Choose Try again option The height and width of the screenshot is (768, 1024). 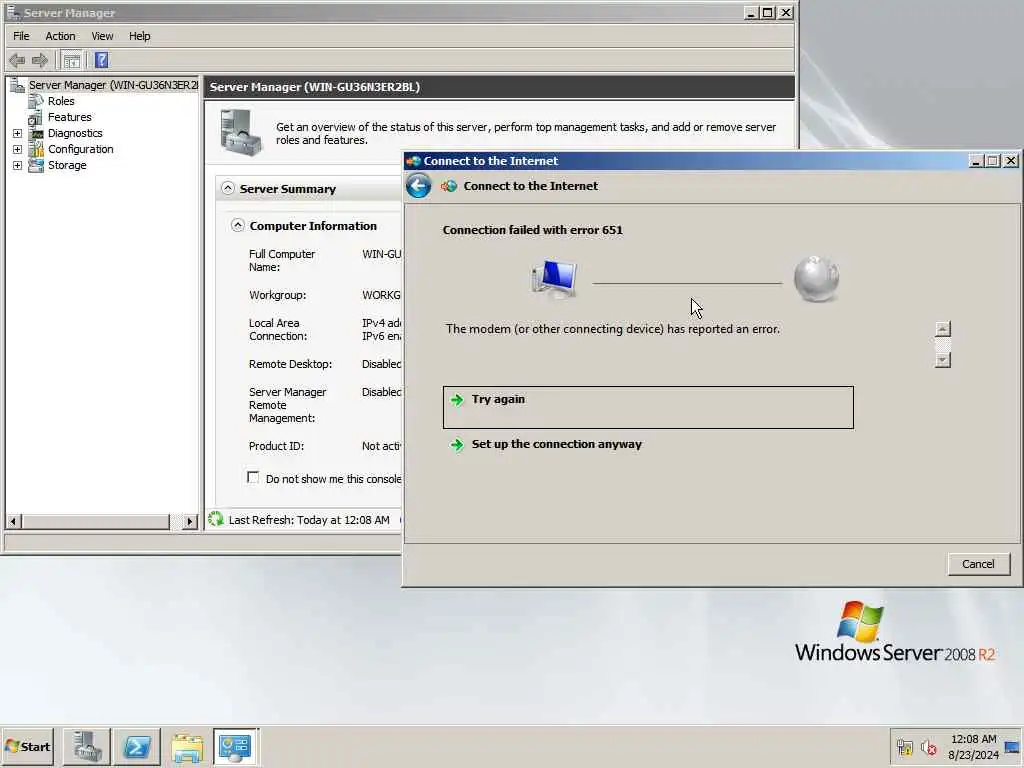(648, 408)
